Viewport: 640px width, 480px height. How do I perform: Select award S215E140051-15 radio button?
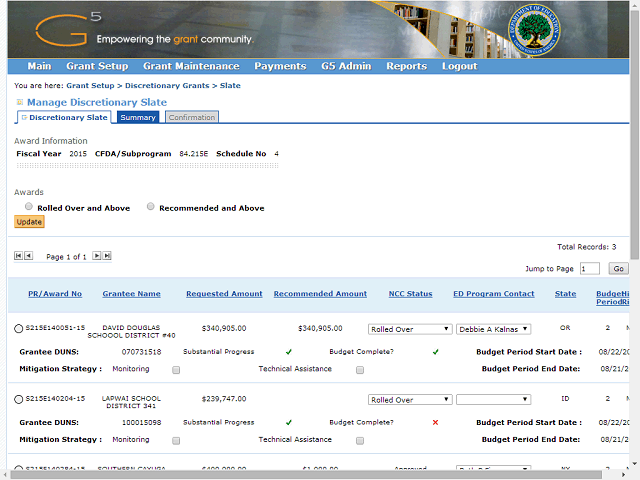click(x=18, y=329)
